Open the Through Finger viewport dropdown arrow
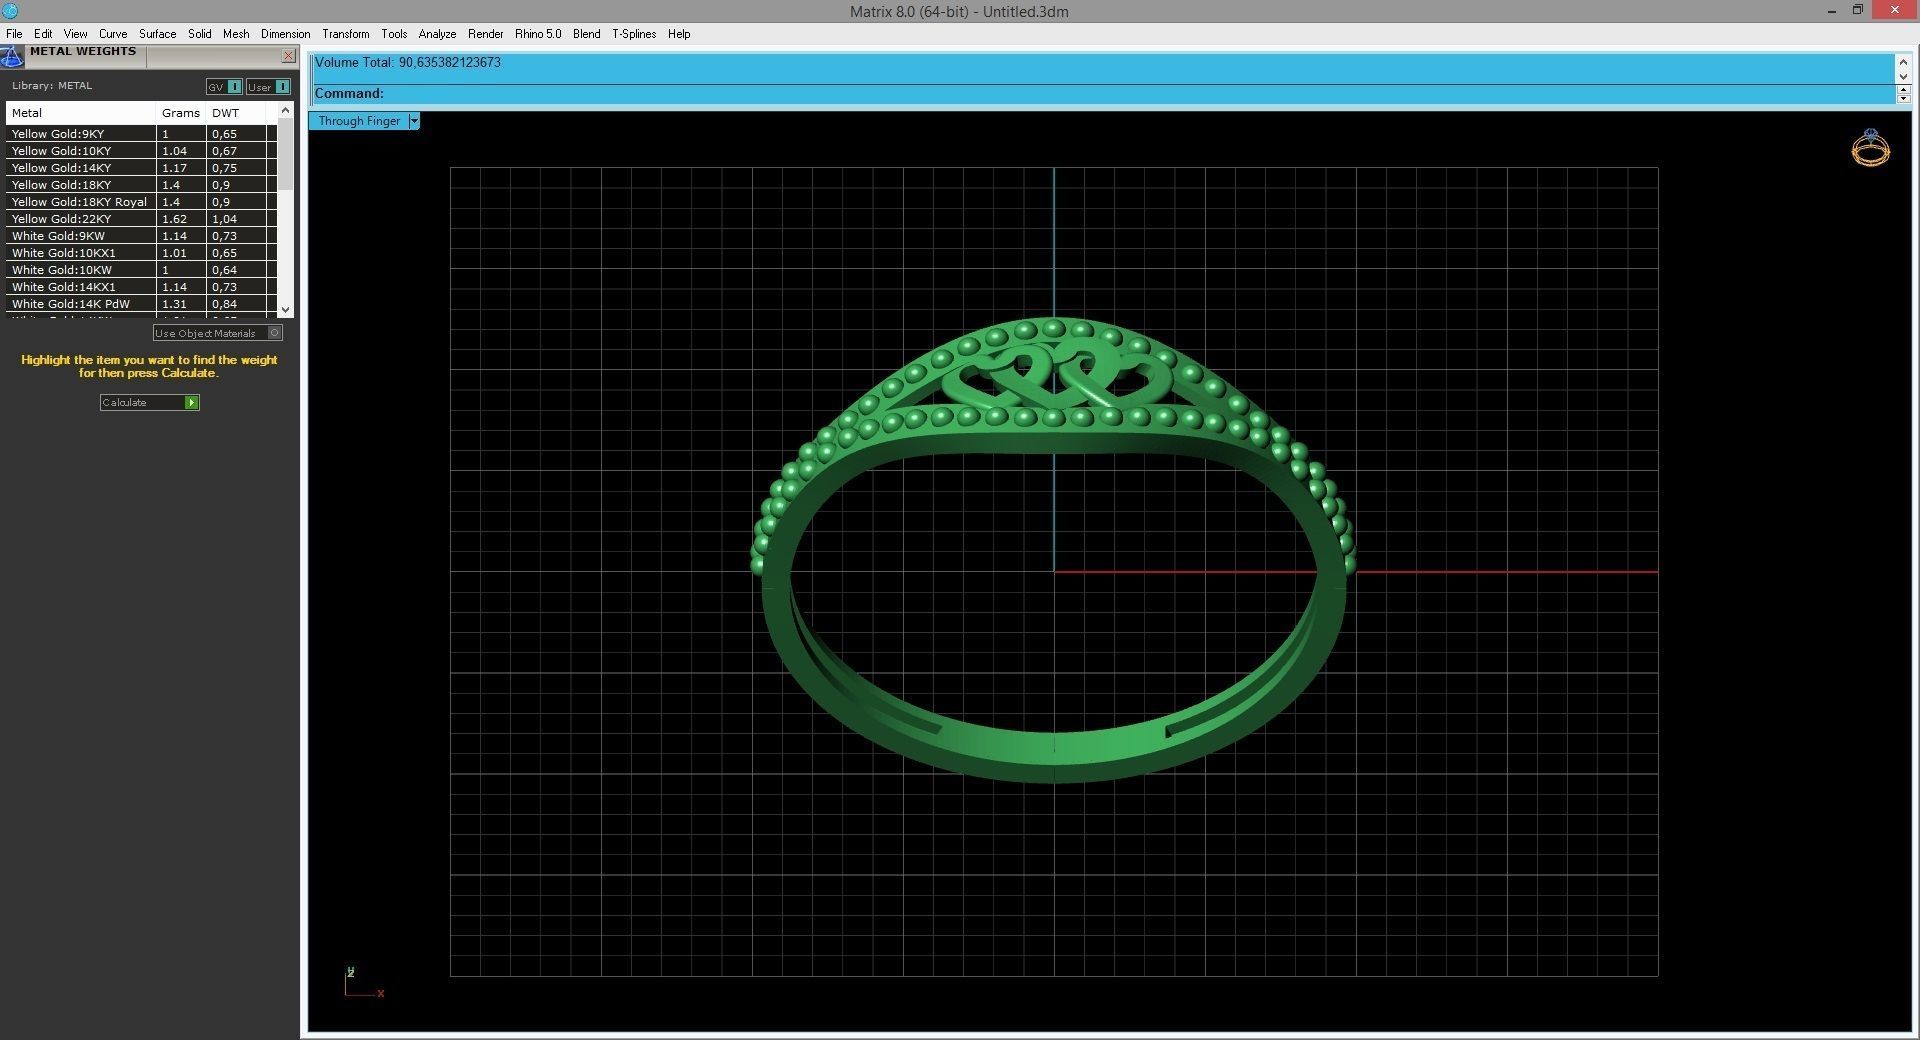The height and width of the screenshot is (1040, 1920). (414, 121)
